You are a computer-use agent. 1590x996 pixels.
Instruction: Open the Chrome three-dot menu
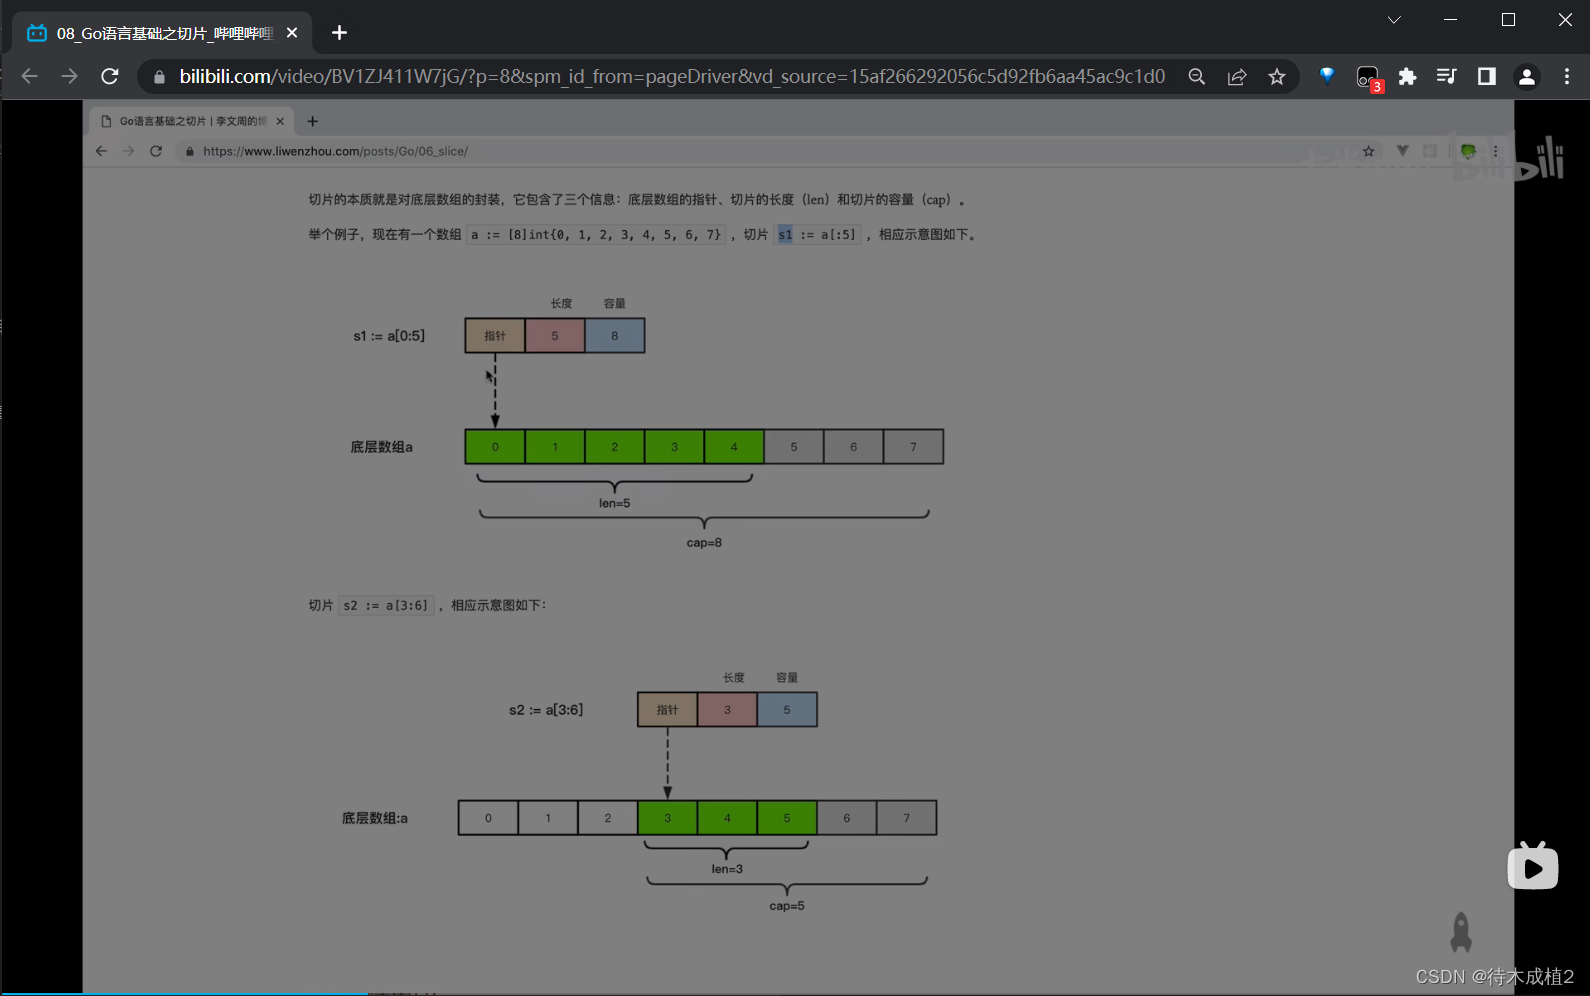pos(1567,76)
